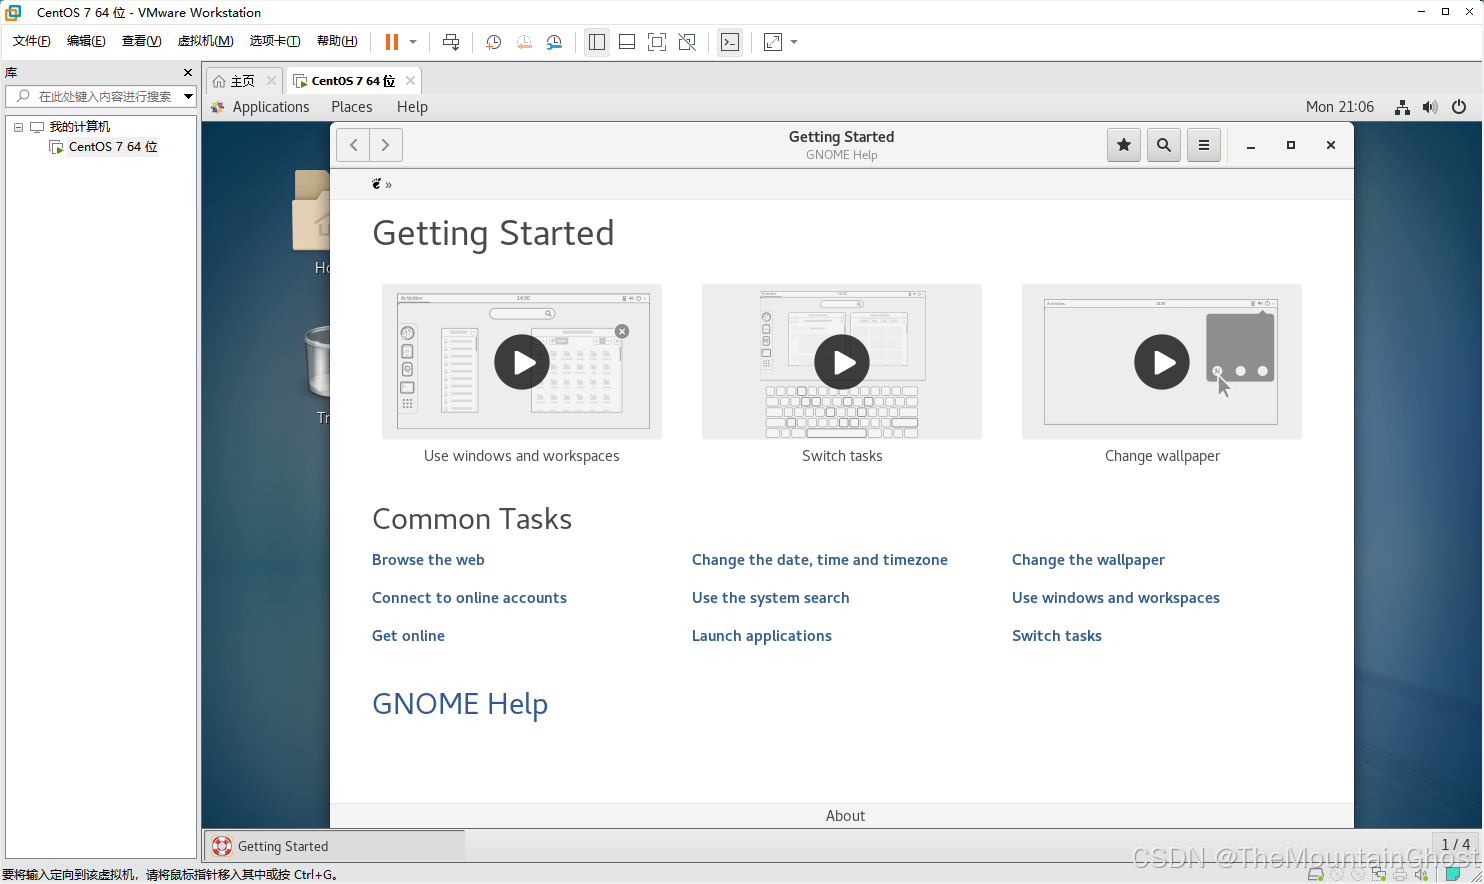Switch to the 主页 tab
This screenshot has height=884, width=1484.
[x=242, y=81]
